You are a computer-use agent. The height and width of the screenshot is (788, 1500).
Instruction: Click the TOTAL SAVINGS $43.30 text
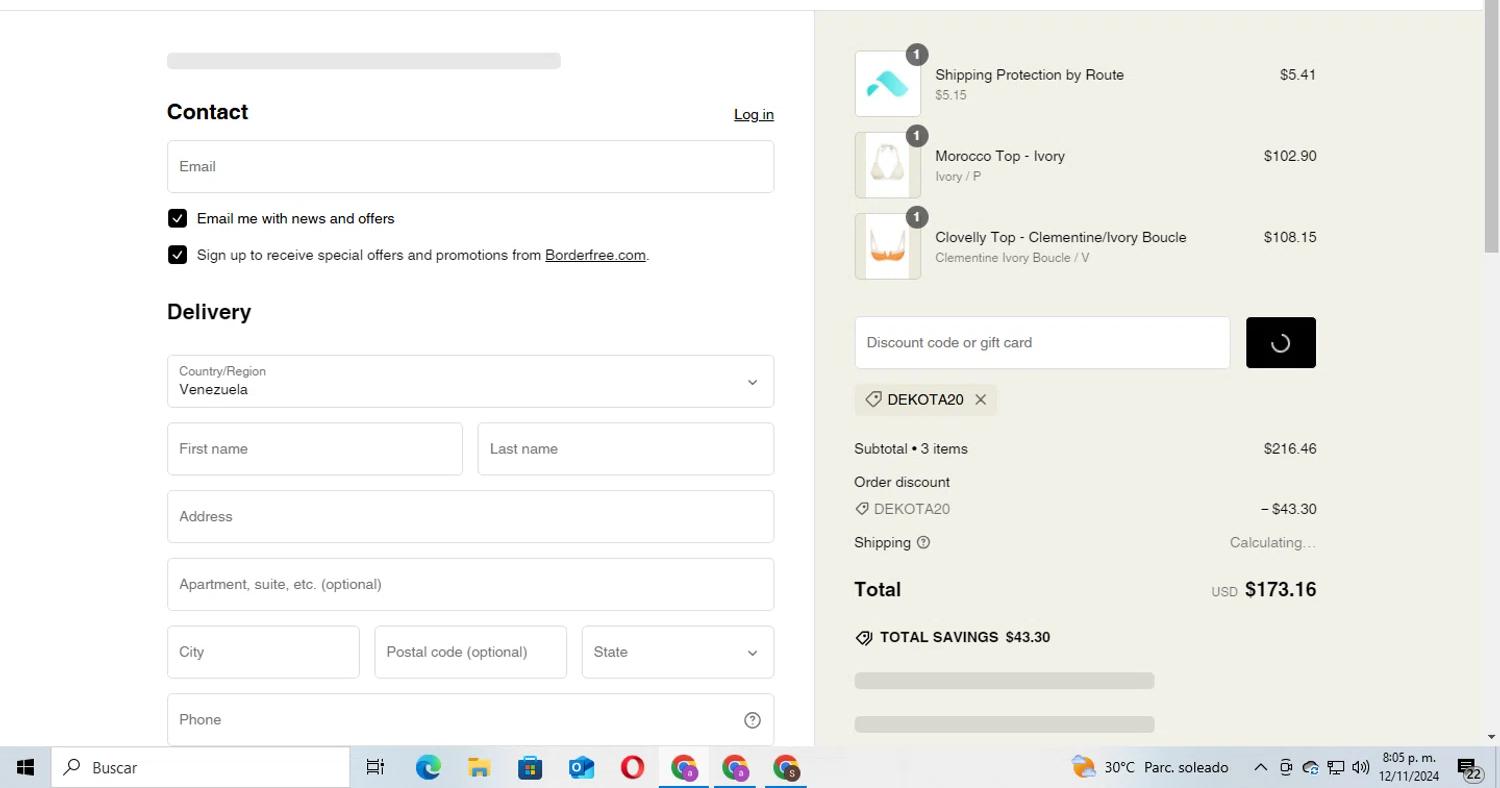[x=965, y=638]
